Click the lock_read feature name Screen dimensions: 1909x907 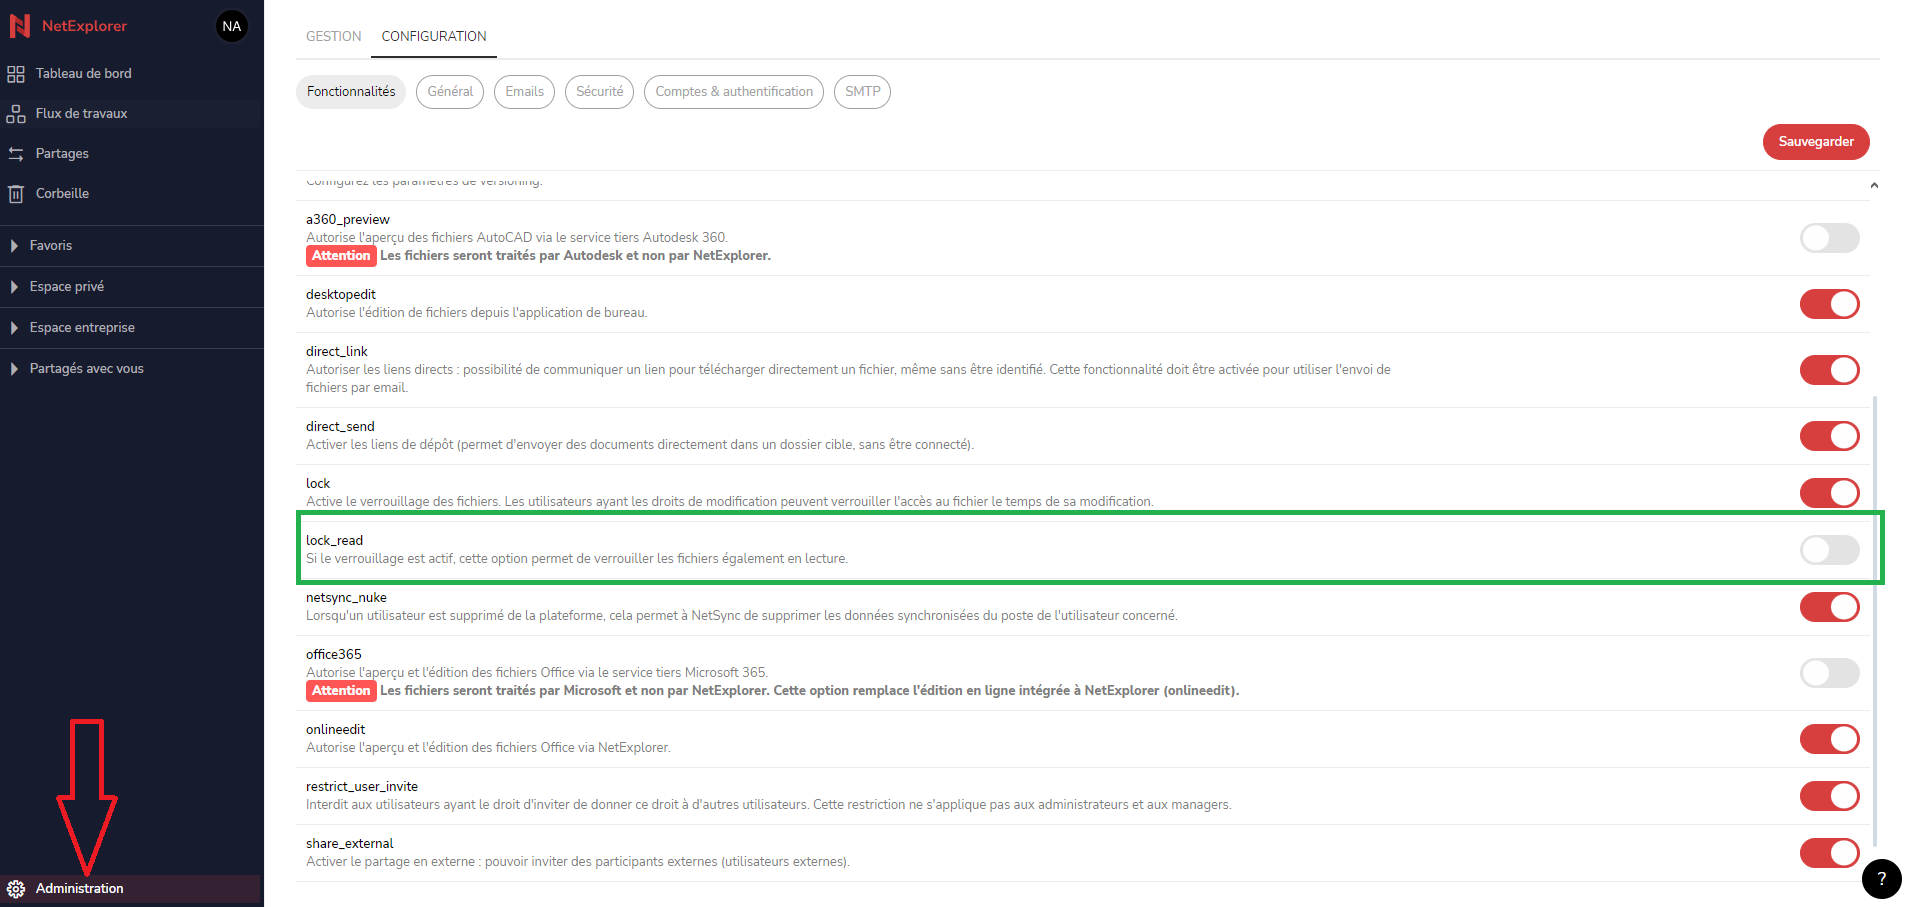334,541
